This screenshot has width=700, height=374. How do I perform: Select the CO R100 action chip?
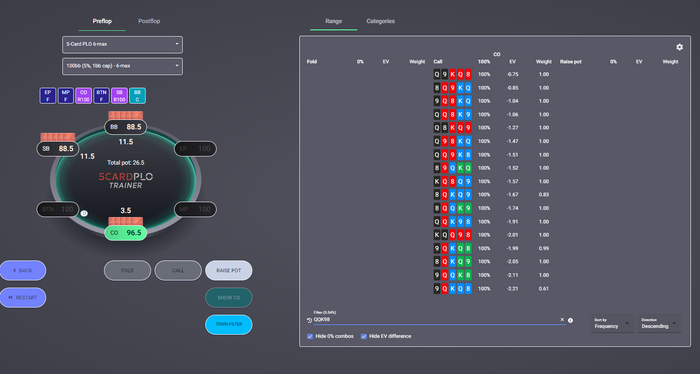(83, 96)
